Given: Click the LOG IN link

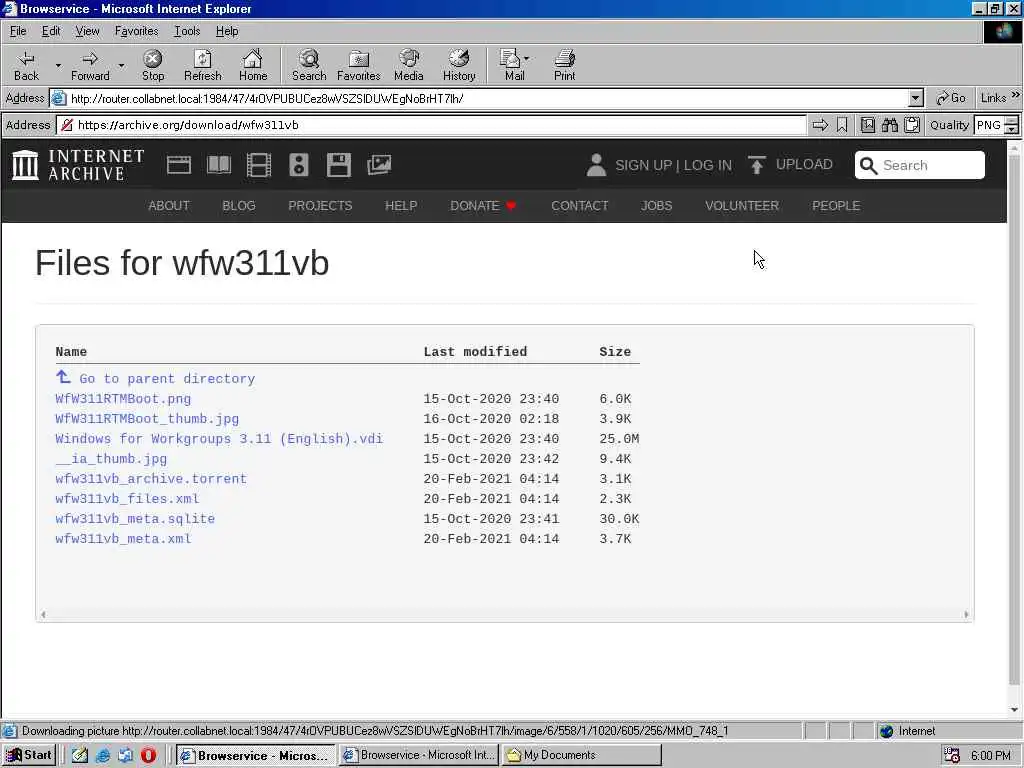Looking at the screenshot, I should click(x=708, y=165).
